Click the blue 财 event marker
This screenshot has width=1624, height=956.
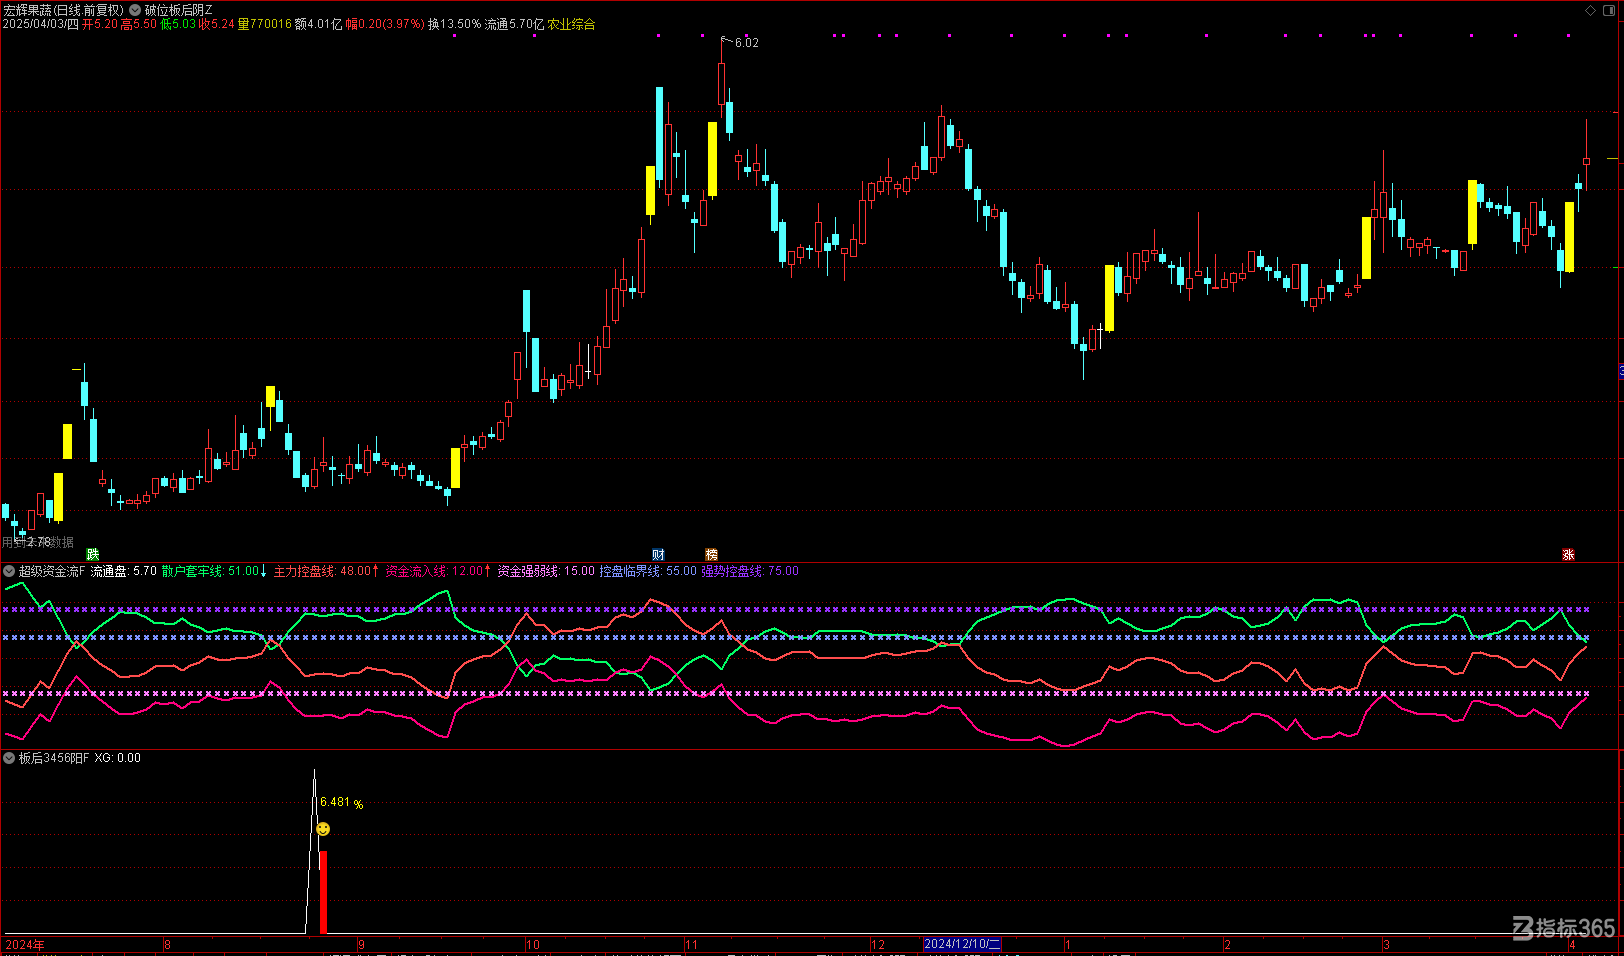click(x=658, y=554)
